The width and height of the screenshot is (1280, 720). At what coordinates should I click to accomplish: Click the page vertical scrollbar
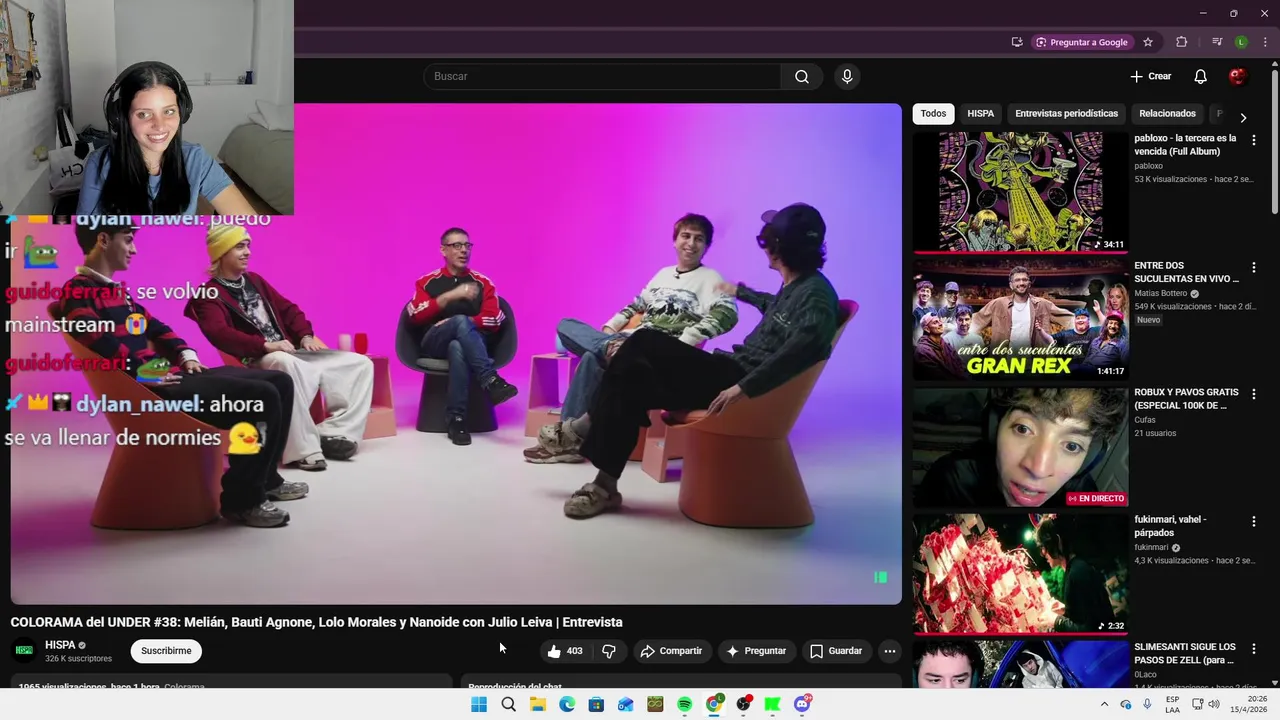coord(1274,140)
